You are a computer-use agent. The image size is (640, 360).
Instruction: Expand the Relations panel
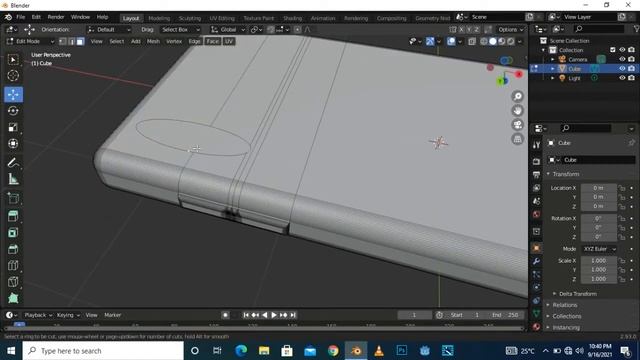pos(565,305)
